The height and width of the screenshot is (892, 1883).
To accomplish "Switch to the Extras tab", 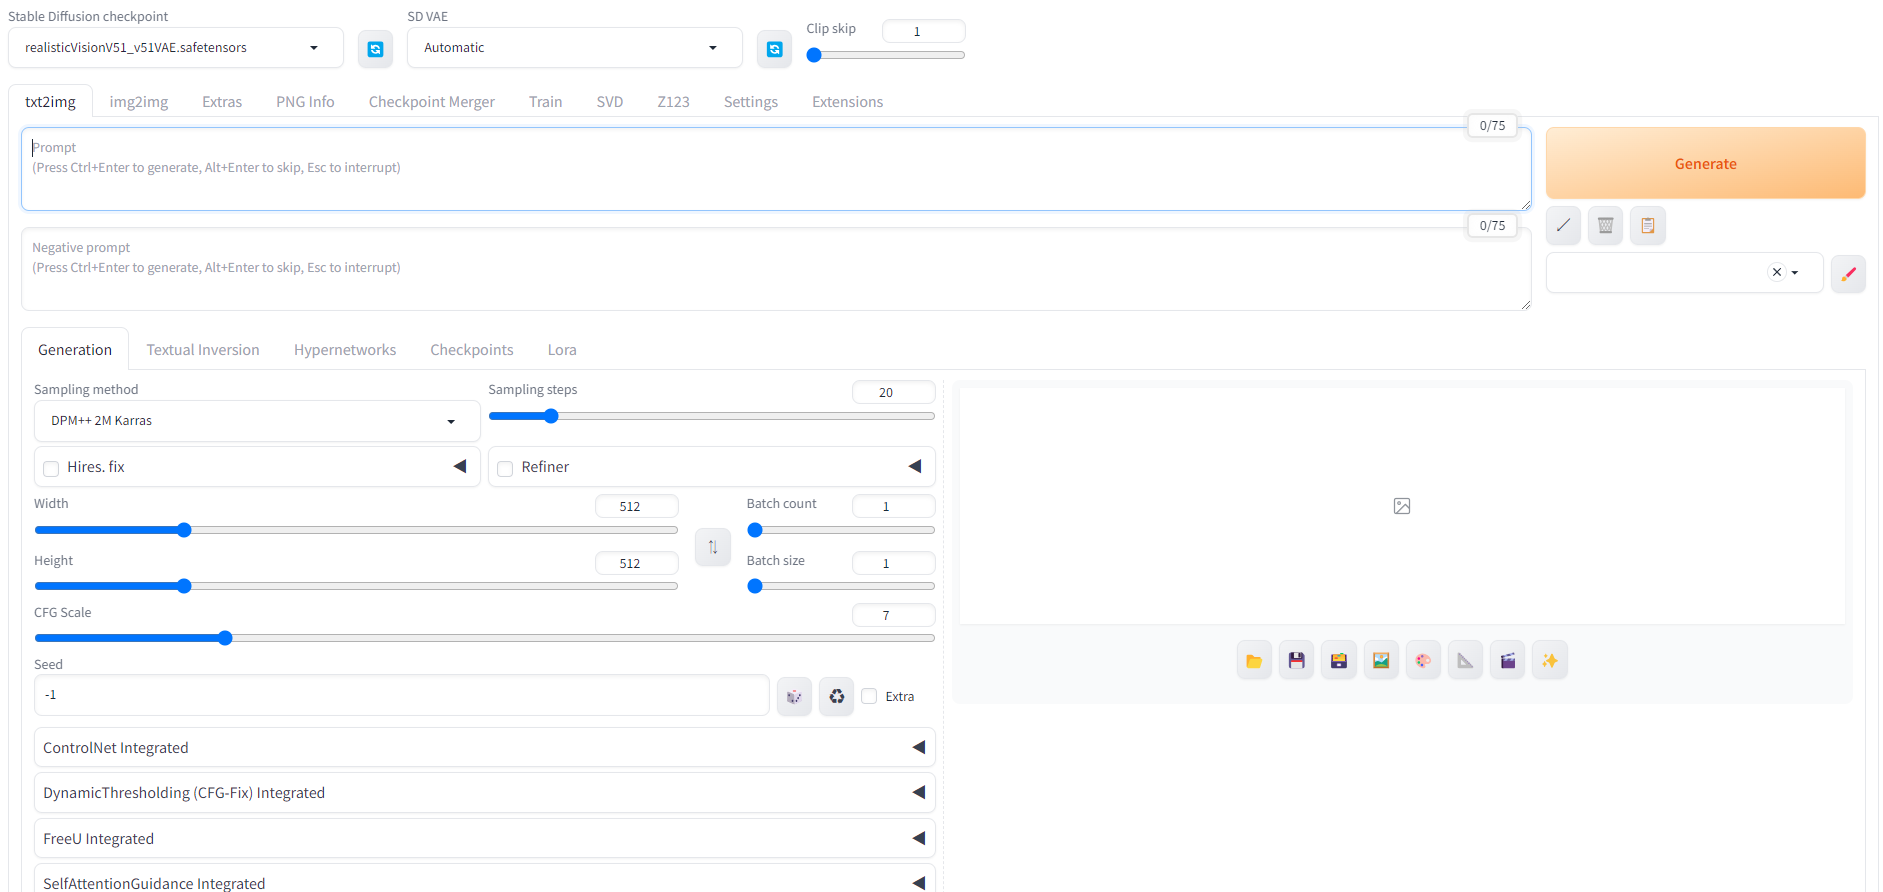I will 222,102.
